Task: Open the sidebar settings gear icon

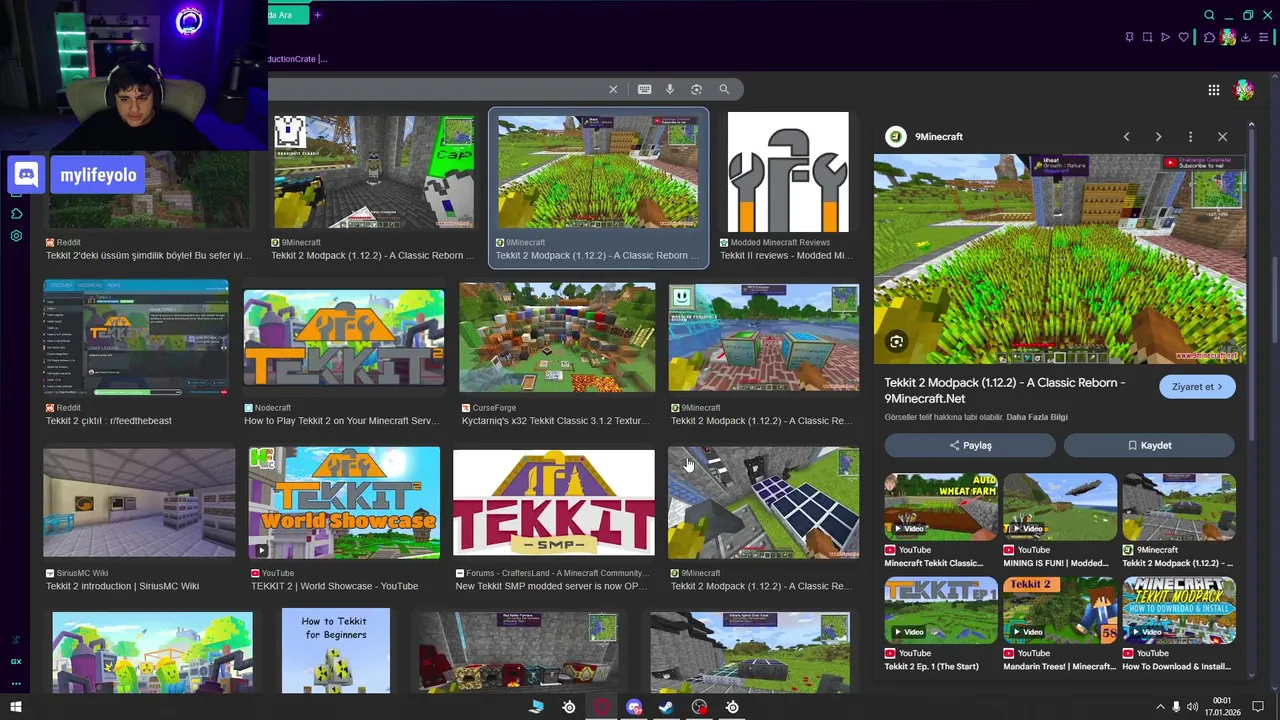Action: pyautogui.click(x=16, y=236)
